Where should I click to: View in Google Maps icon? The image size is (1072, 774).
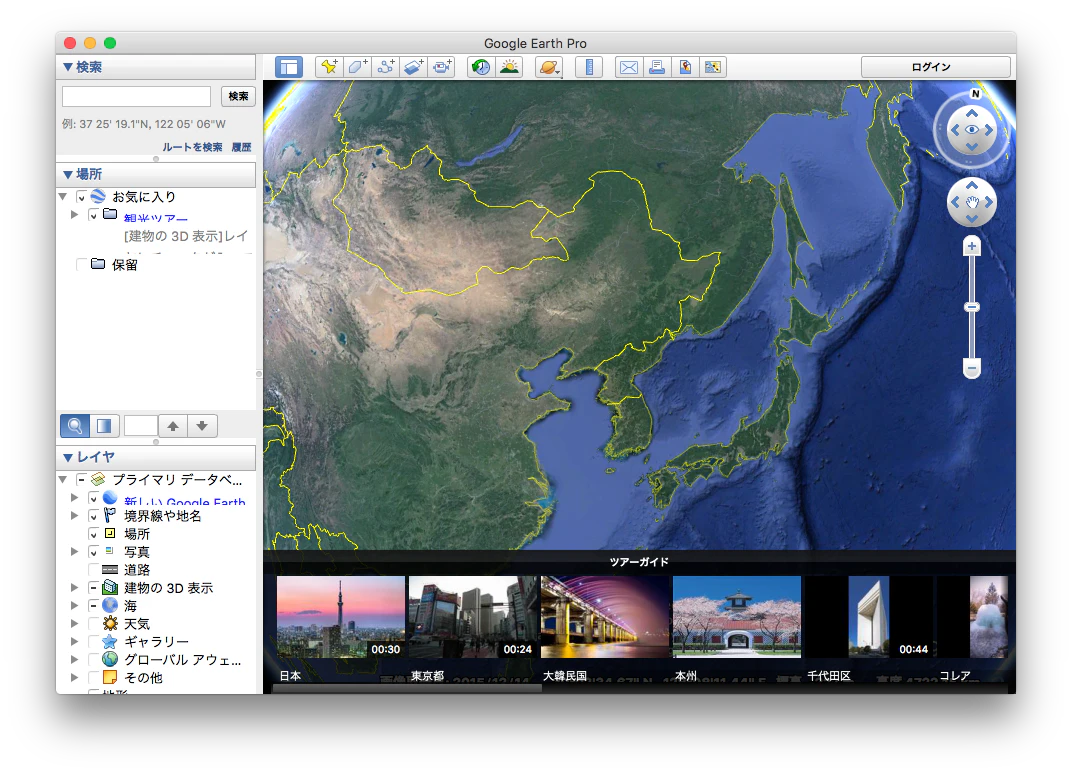point(713,67)
